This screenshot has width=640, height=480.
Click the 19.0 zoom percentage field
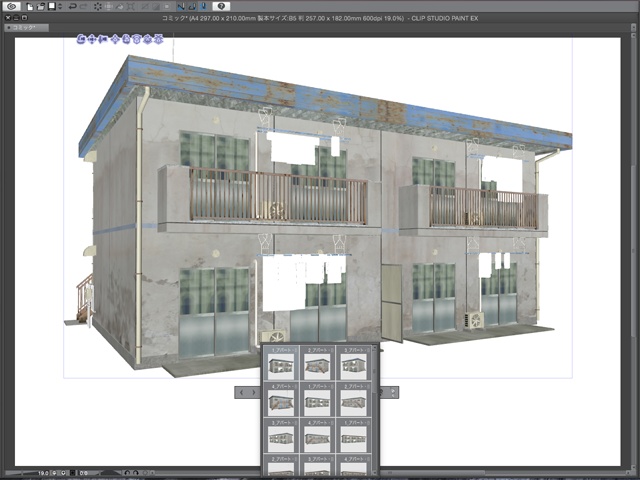[x=43, y=473]
